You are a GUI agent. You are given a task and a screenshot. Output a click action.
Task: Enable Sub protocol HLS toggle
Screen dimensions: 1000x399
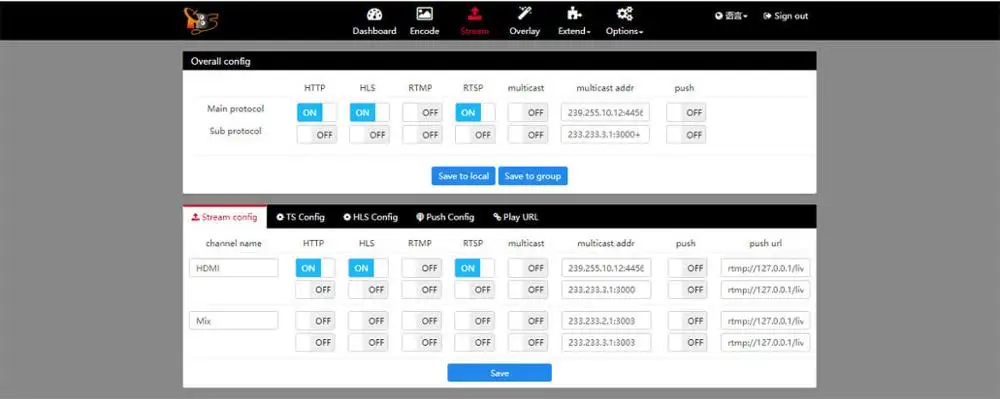click(x=370, y=135)
